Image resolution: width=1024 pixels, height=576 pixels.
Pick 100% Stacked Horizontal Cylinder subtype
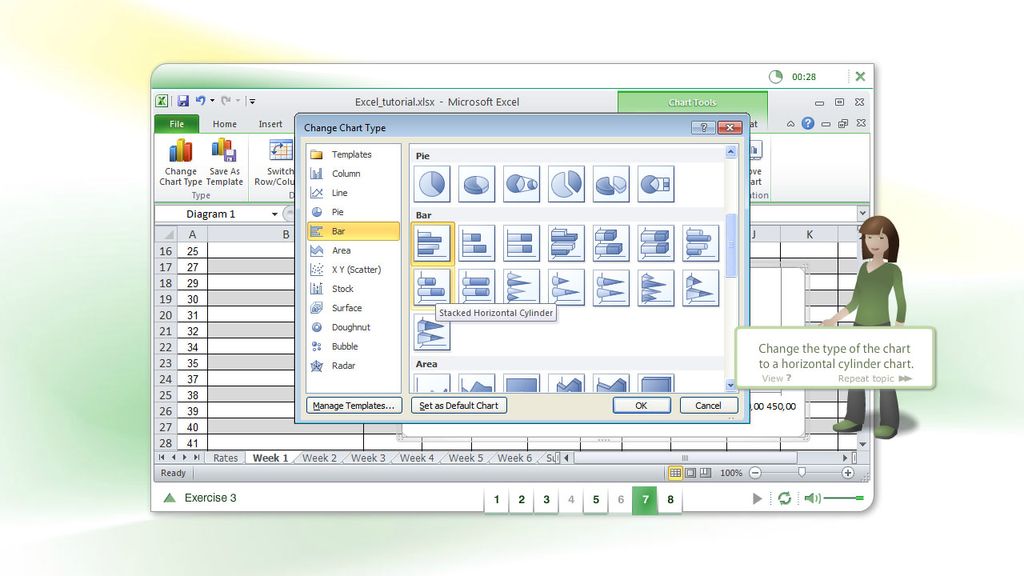click(x=477, y=287)
